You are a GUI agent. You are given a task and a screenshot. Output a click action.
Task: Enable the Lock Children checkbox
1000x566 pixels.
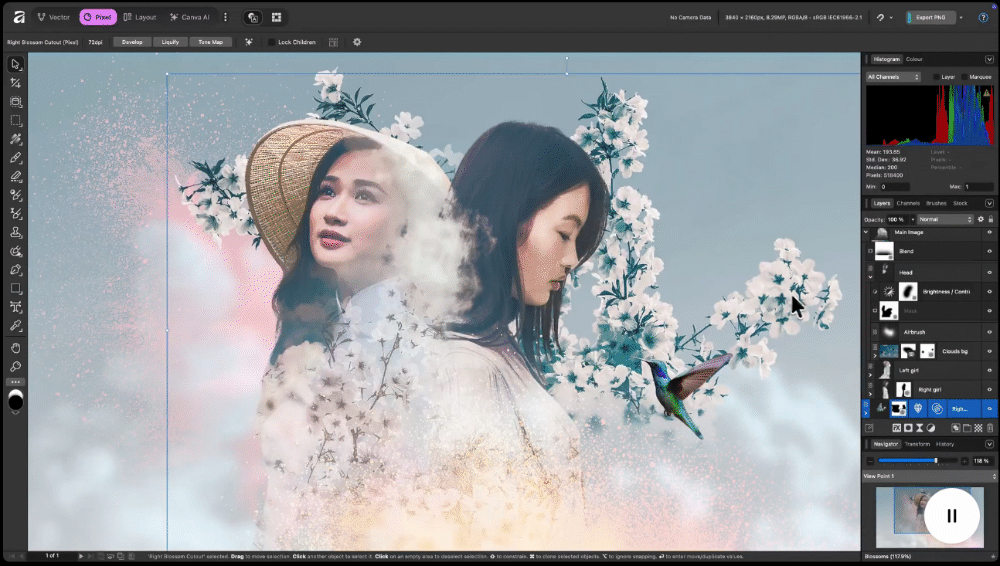[271, 42]
